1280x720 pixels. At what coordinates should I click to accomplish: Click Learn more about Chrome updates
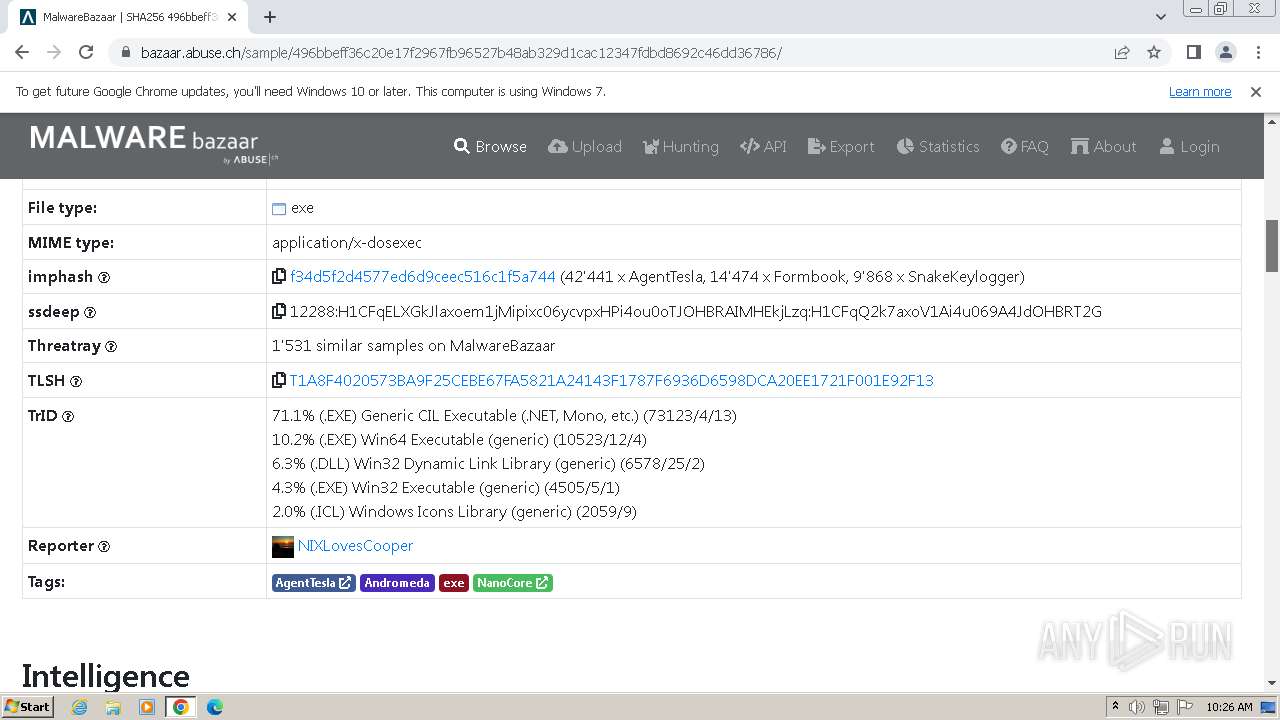(1200, 91)
